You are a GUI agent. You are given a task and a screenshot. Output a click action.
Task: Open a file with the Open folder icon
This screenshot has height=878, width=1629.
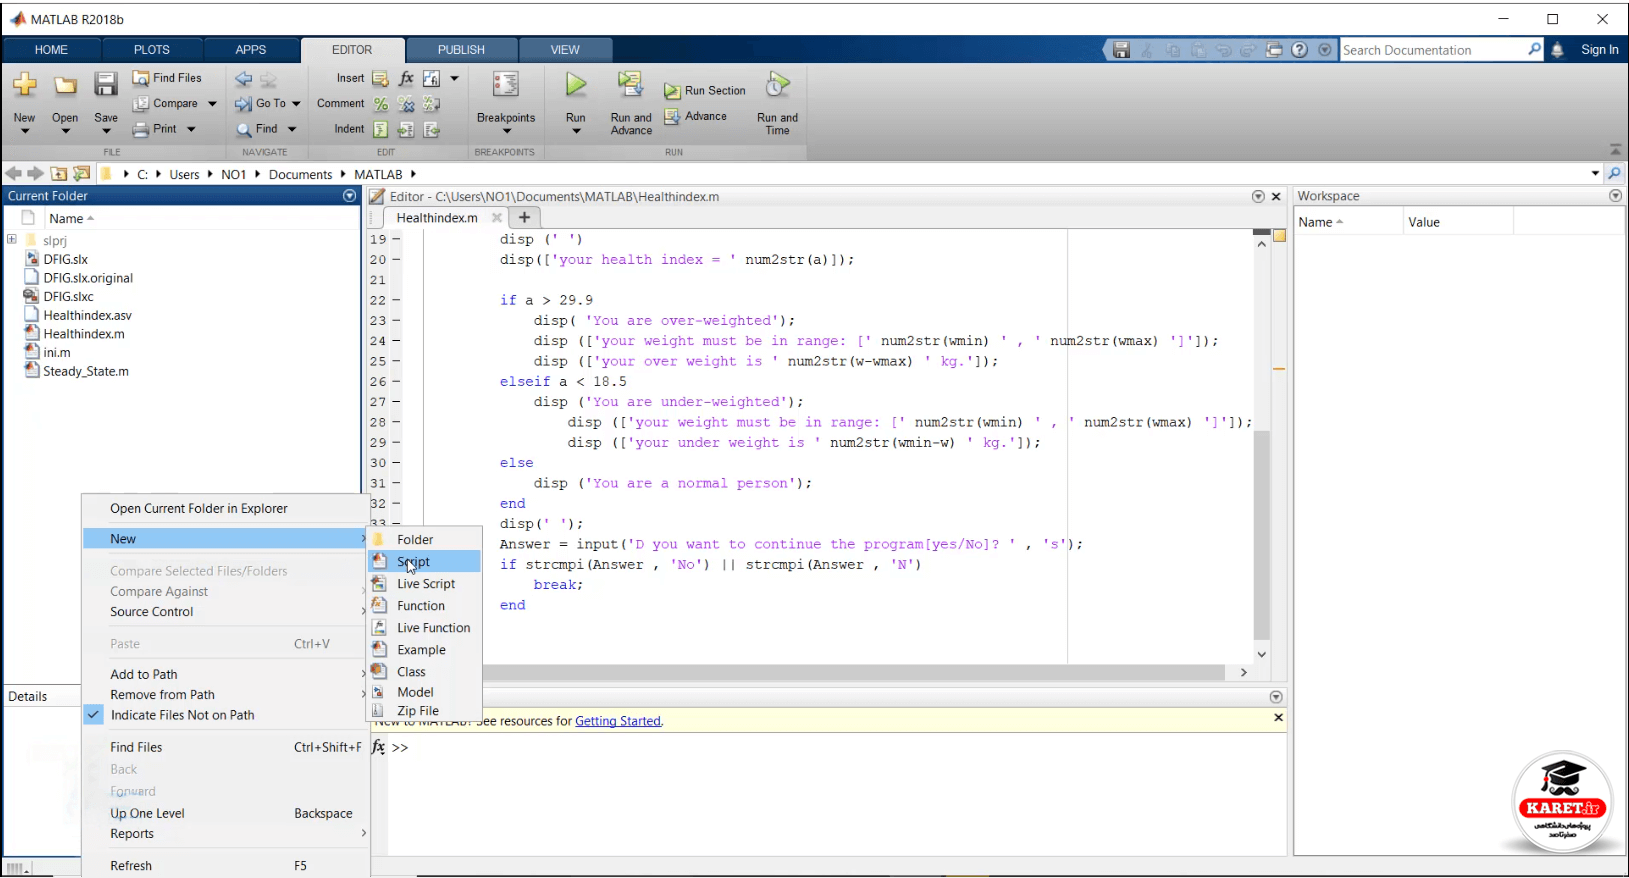coord(65,86)
